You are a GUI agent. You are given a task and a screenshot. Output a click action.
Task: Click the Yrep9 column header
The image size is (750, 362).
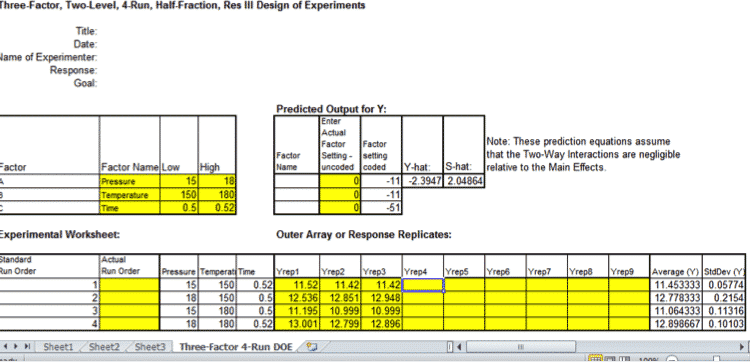pyautogui.click(x=629, y=266)
